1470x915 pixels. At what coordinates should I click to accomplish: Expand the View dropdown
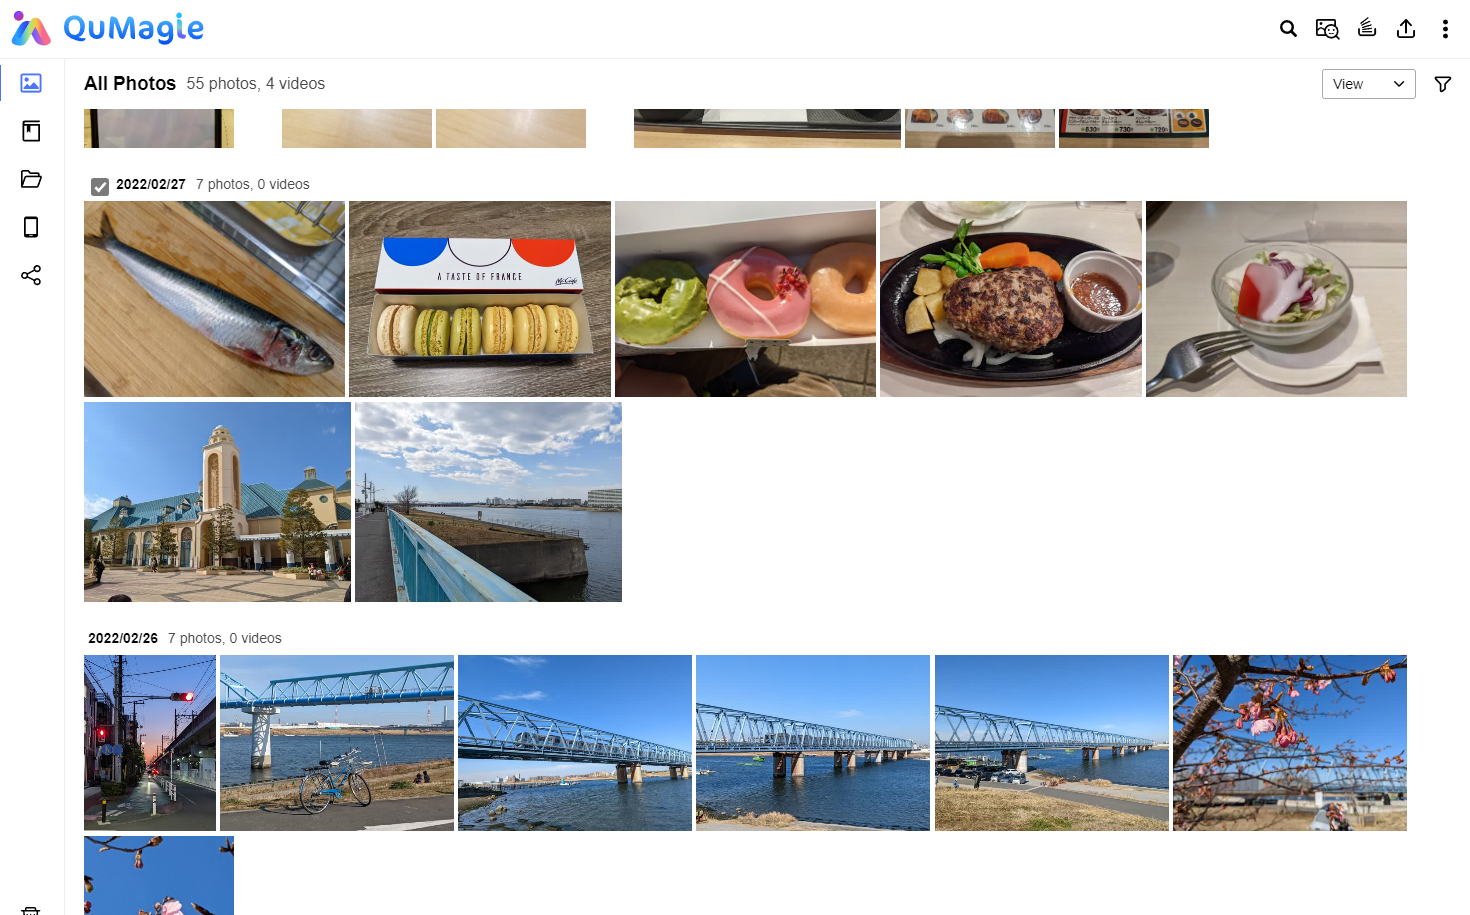point(1368,84)
